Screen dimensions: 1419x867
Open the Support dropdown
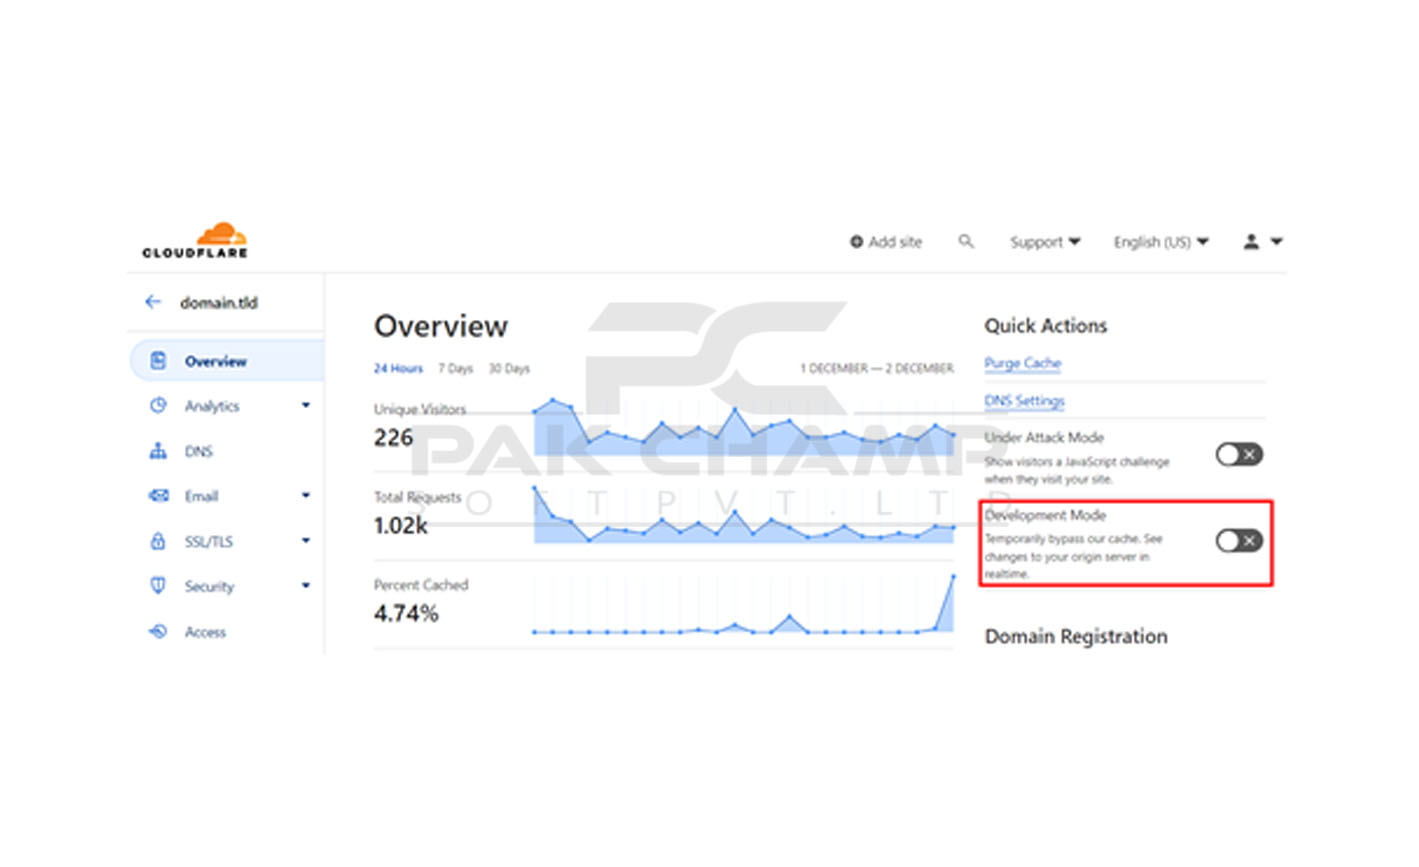pos(1045,242)
